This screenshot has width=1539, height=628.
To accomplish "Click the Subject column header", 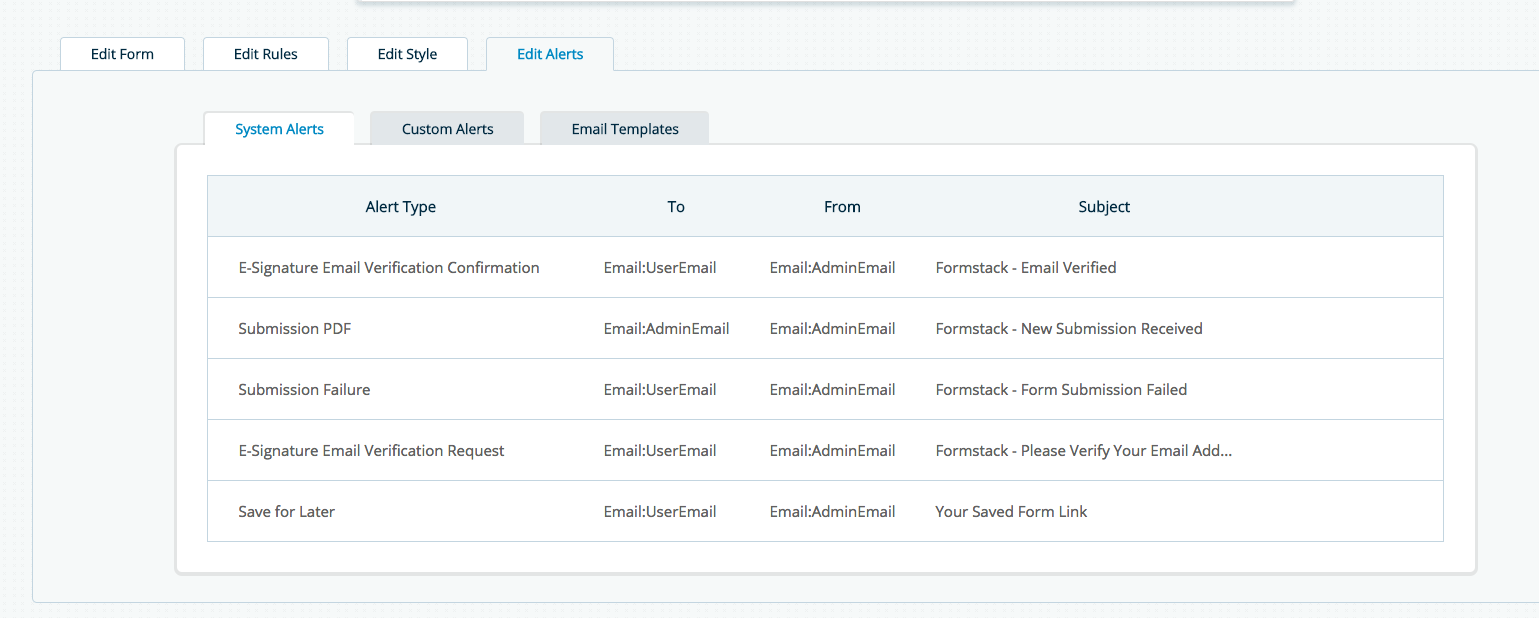I will click(1104, 207).
